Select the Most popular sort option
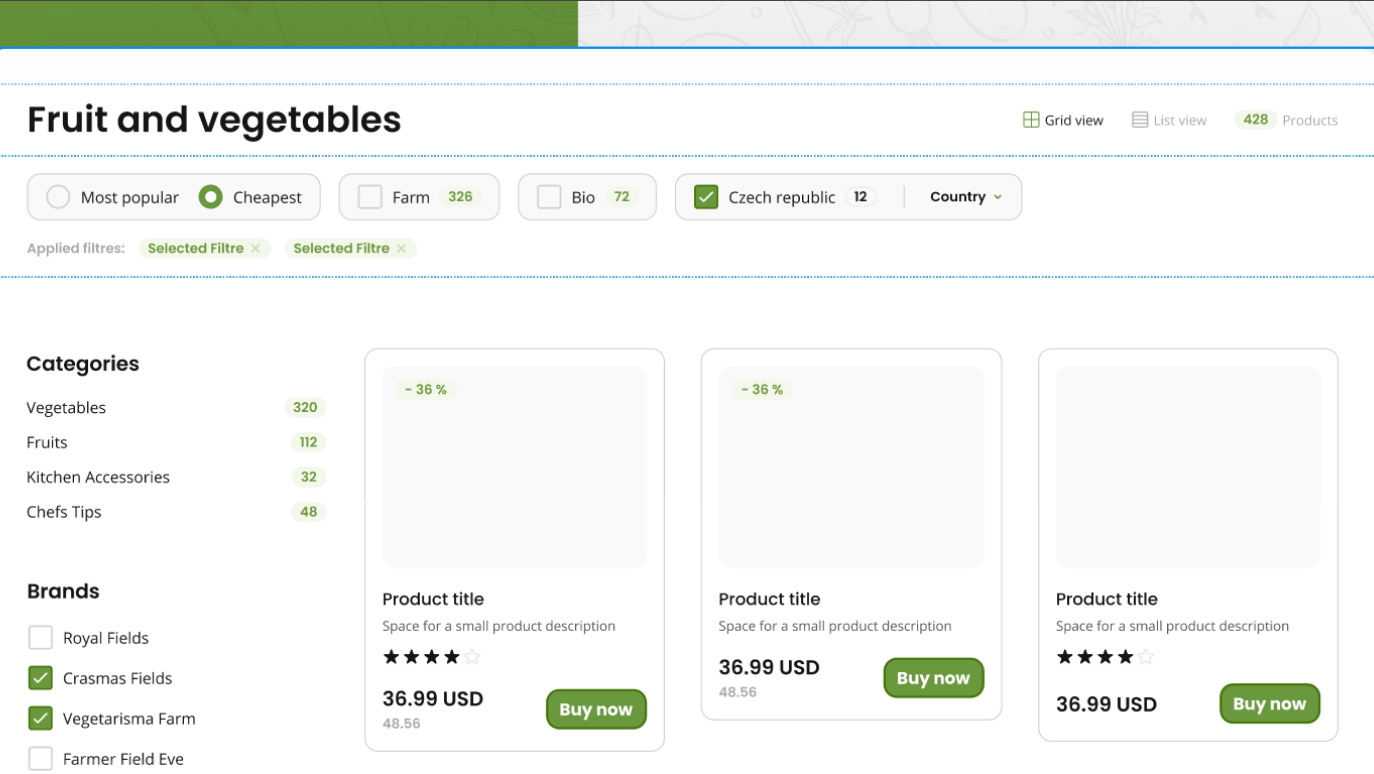The image size is (1374, 774). pyautogui.click(x=57, y=197)
